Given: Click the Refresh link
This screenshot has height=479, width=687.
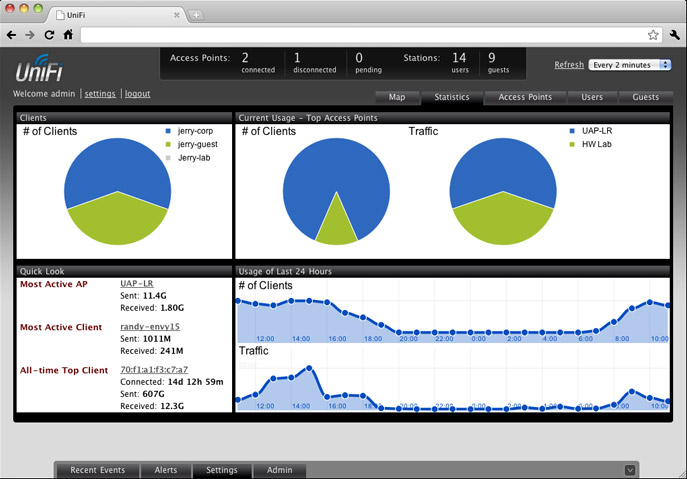Looking at the screenshot, I should pyautogui.click(x=569, y=65).
